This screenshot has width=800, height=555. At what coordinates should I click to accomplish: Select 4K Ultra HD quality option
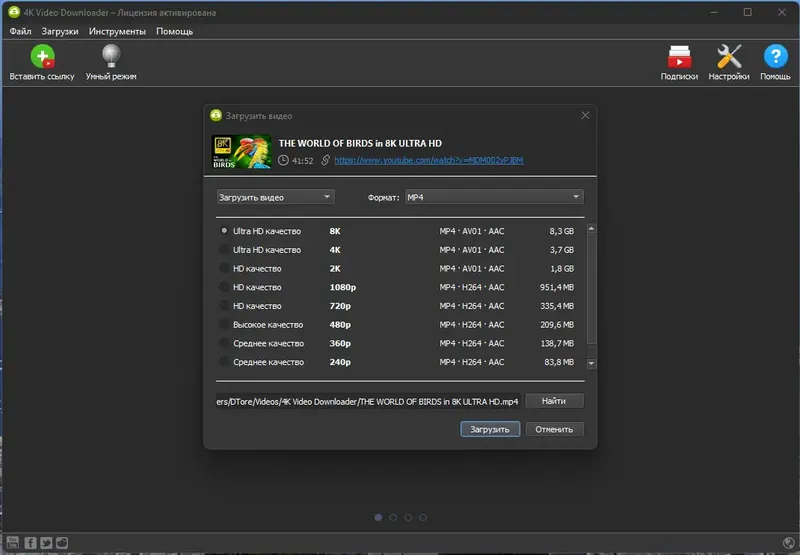coord(224,249)
